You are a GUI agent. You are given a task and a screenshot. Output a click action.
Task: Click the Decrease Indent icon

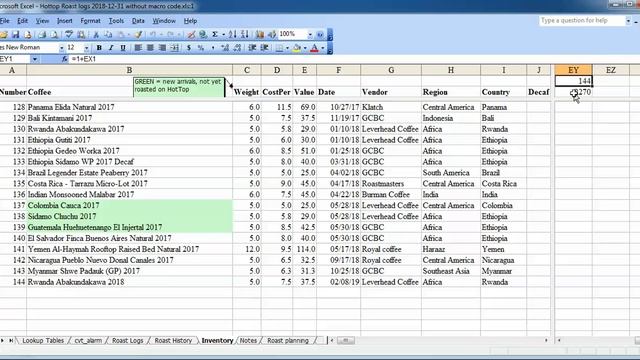point(252,48)
